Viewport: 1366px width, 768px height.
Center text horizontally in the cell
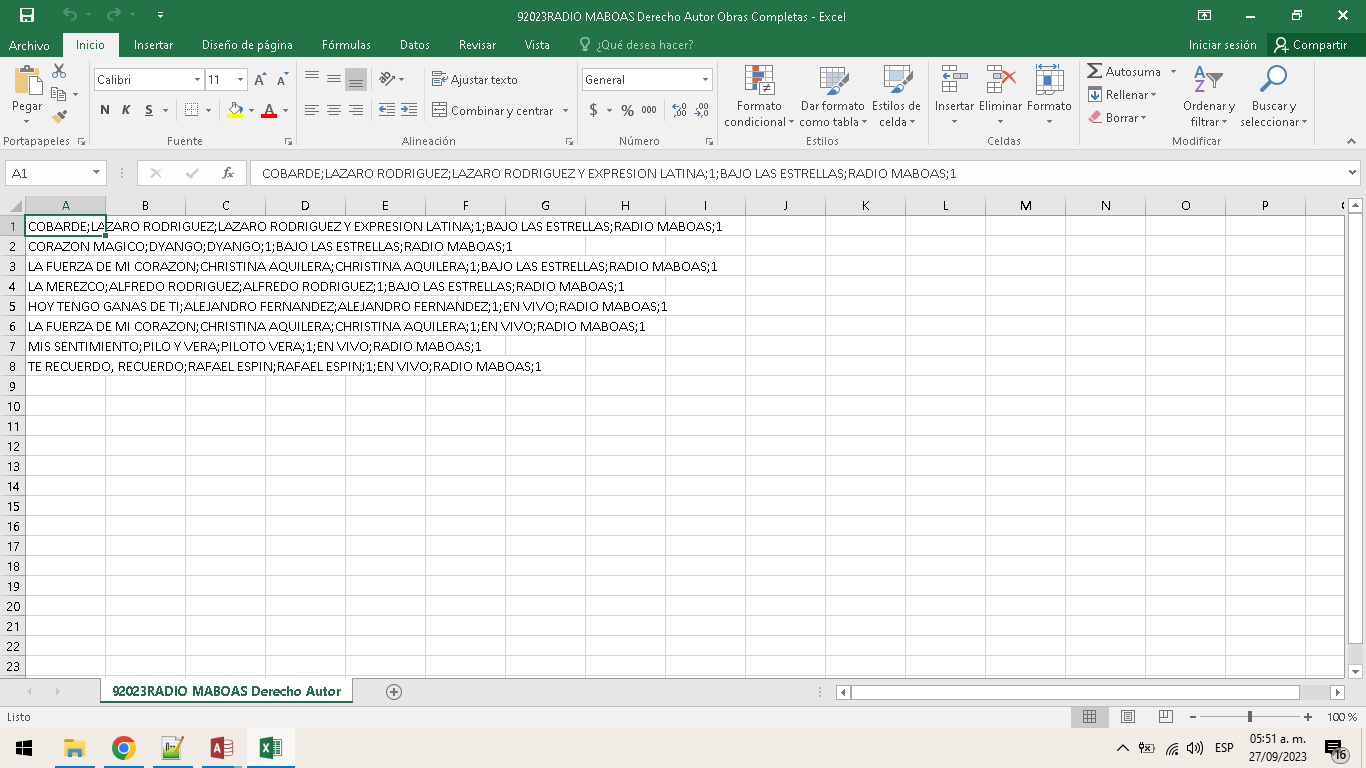(334, 110)
